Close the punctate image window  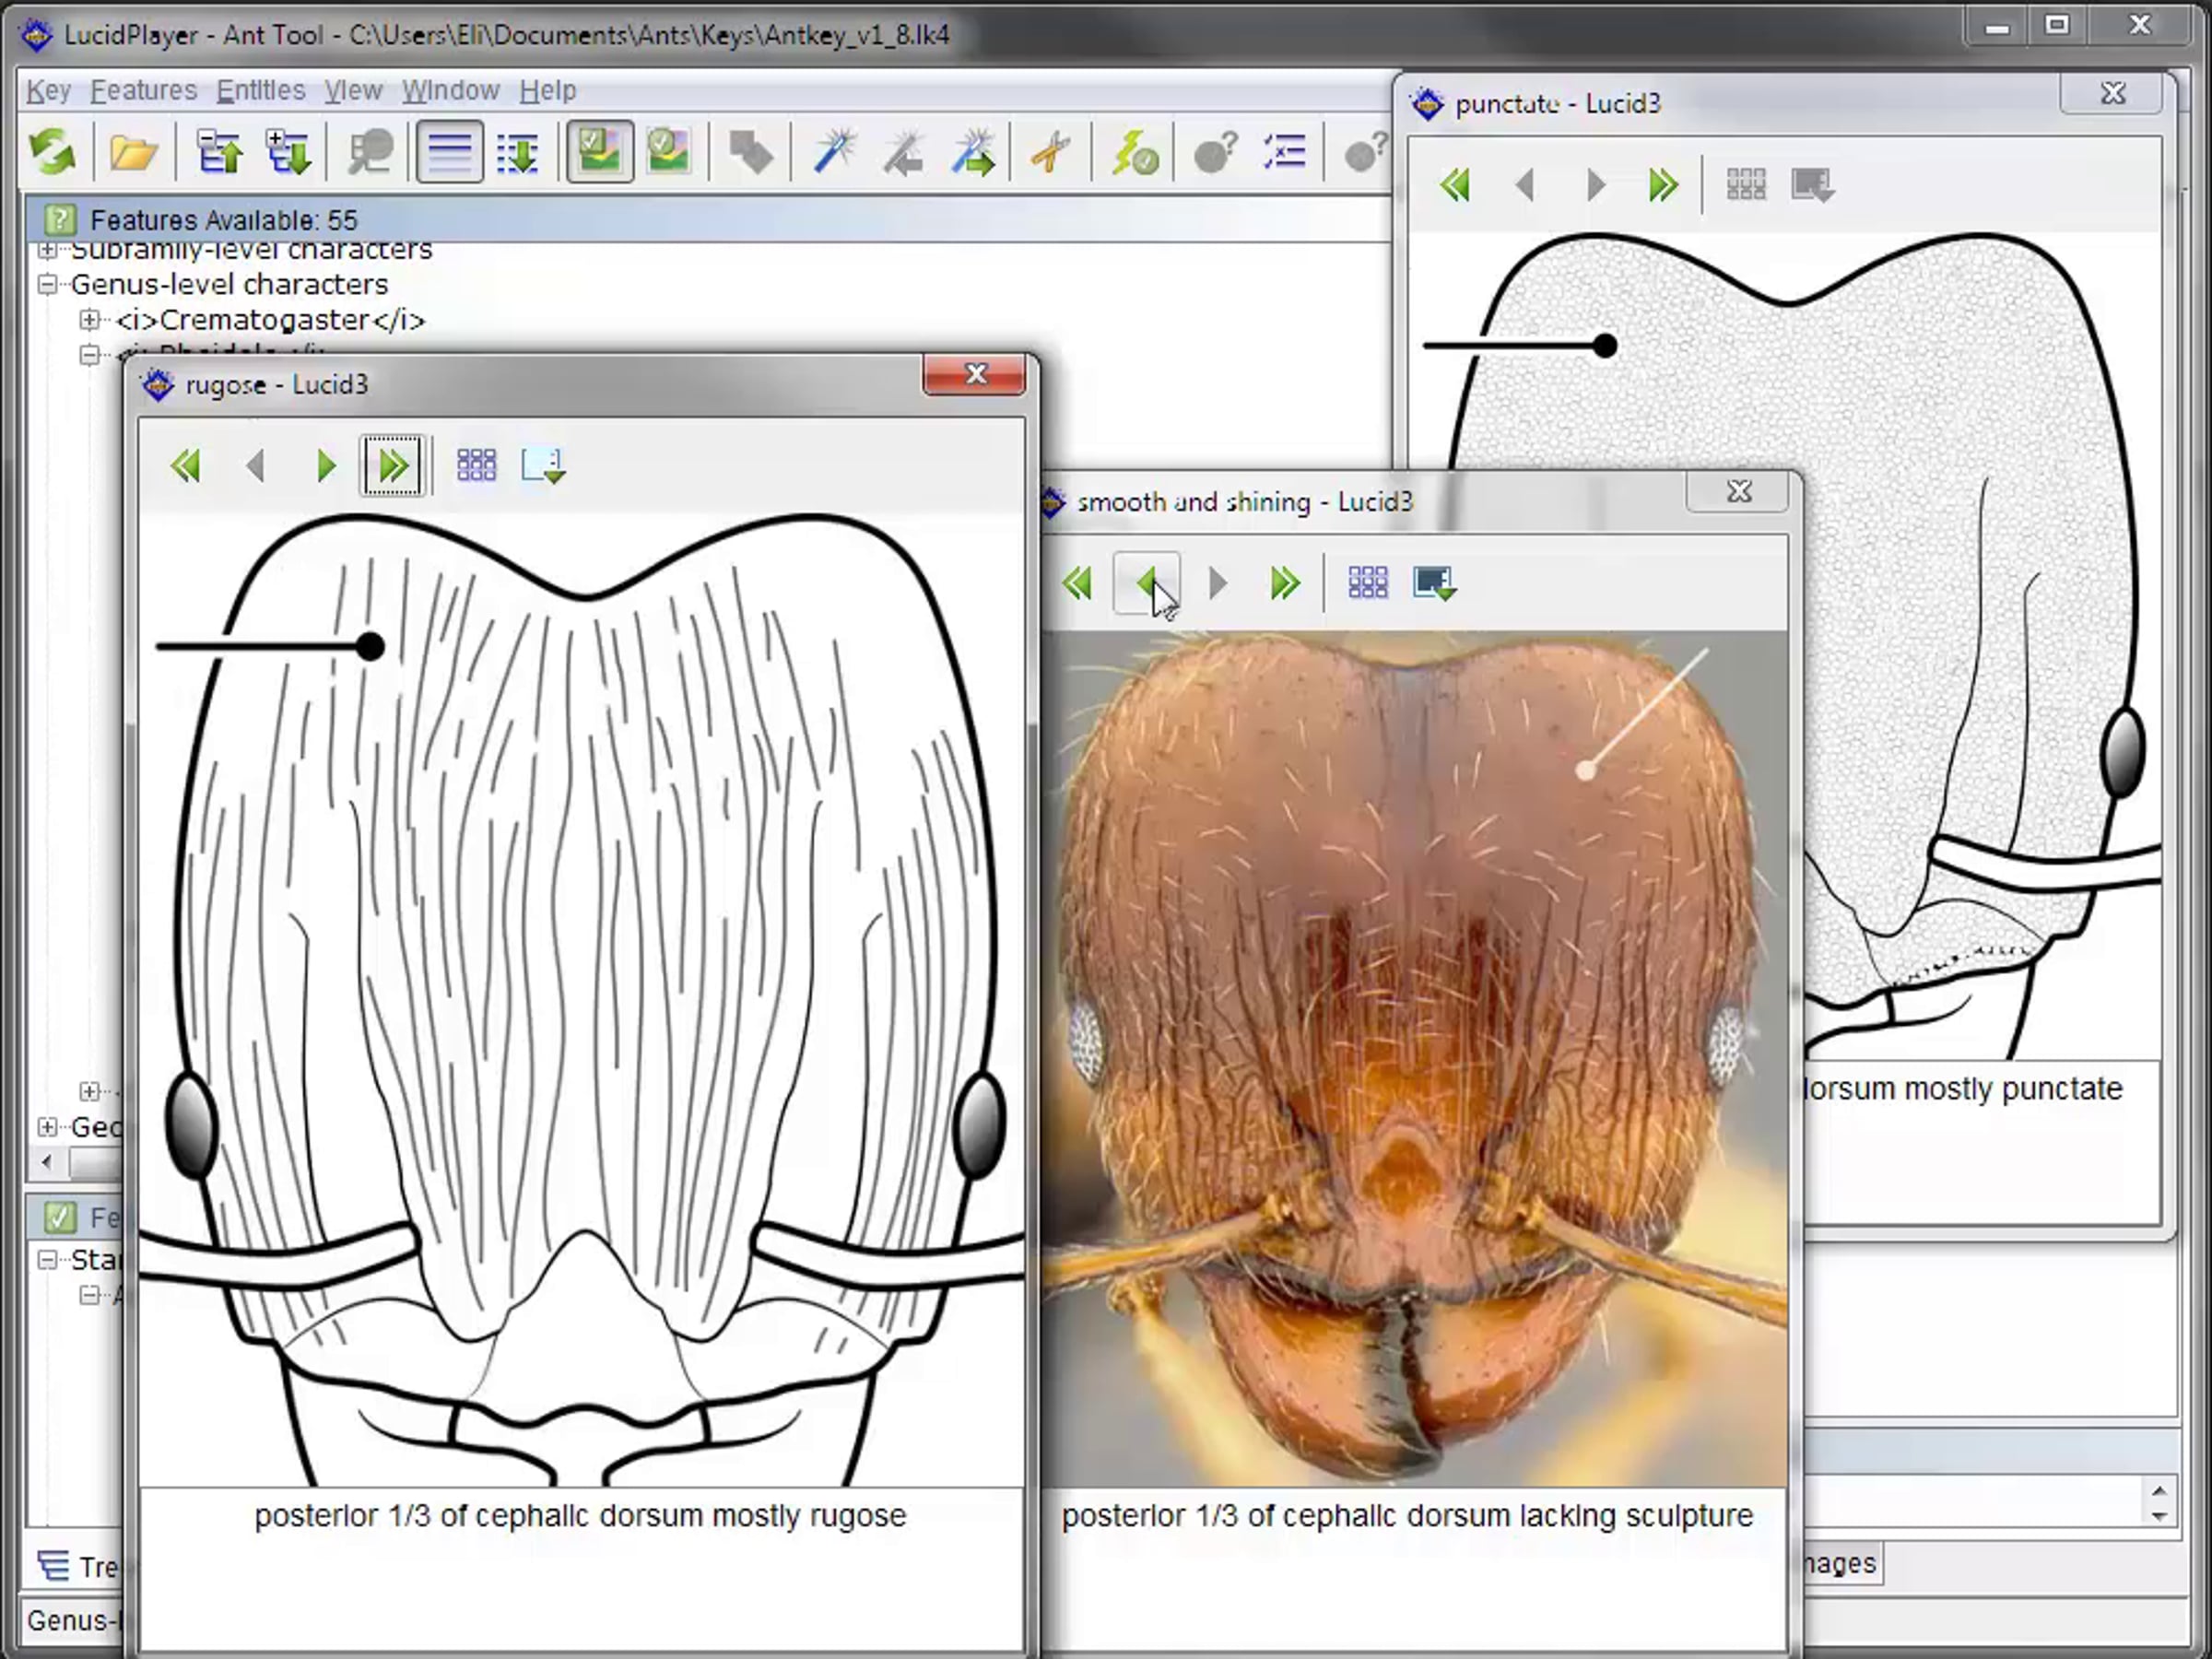tap(2112, 94)
